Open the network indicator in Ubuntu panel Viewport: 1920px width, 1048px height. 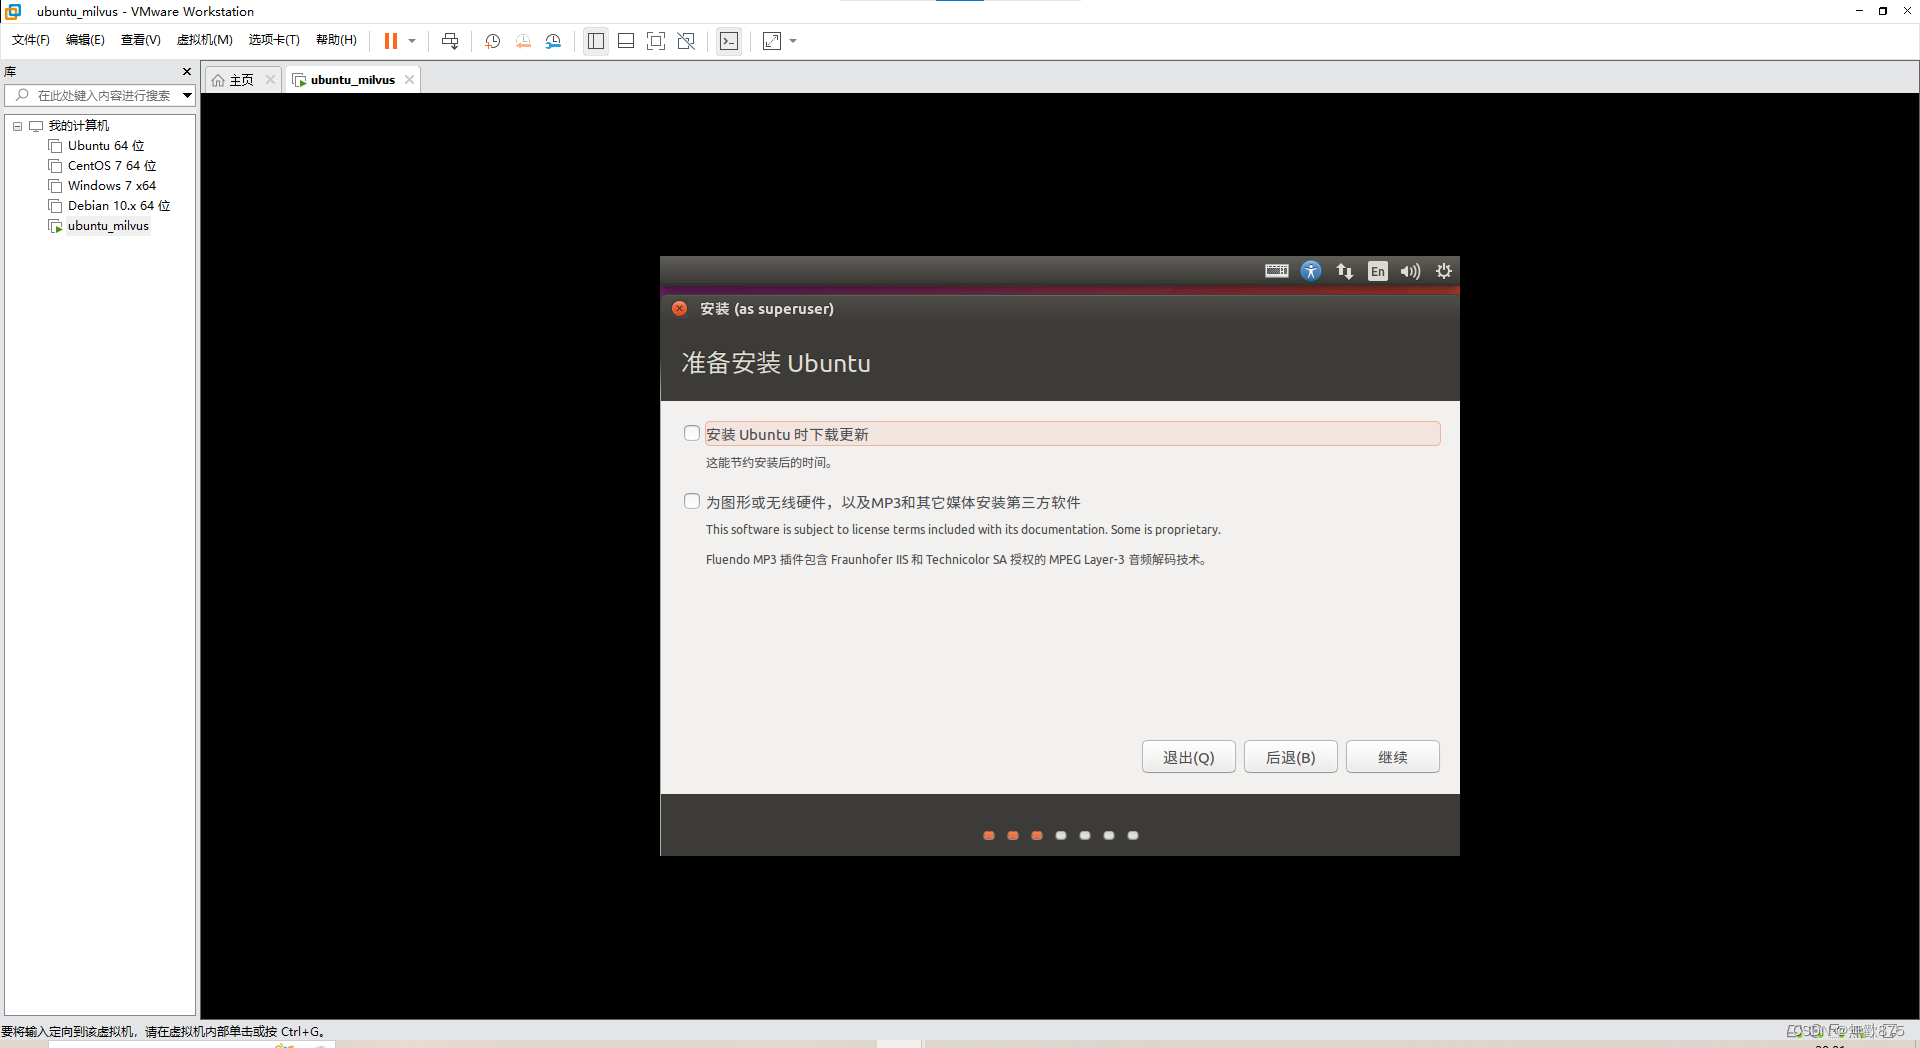pyautogui.click(x=1344, y=271)
